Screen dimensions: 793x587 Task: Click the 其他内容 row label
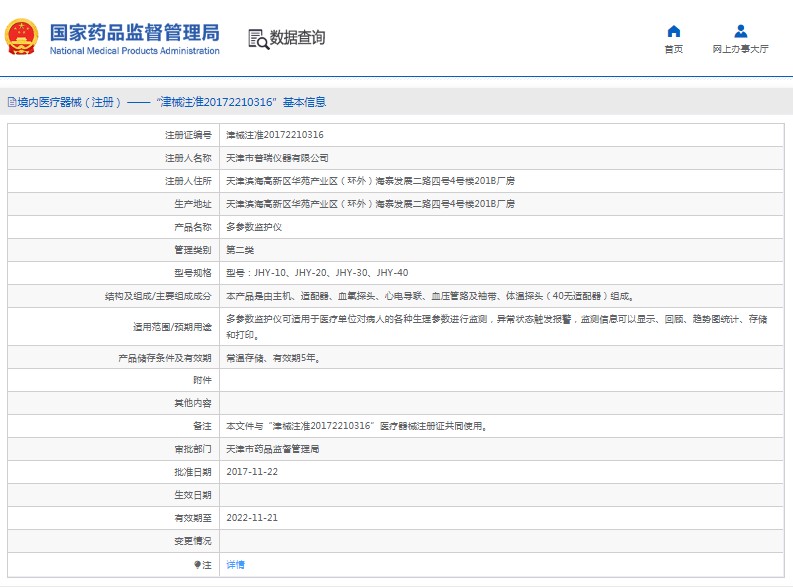point(193,403)
